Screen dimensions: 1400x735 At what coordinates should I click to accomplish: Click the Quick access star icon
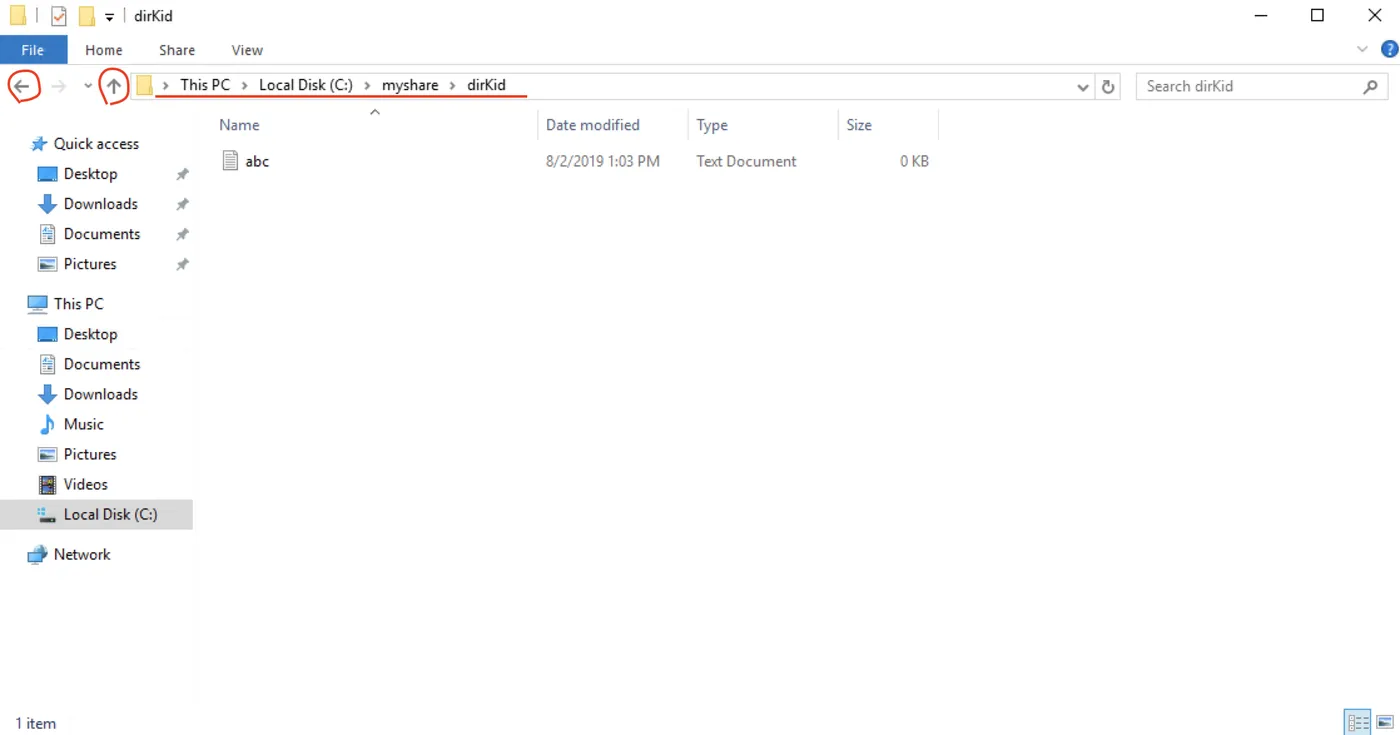tap(39, 144)
